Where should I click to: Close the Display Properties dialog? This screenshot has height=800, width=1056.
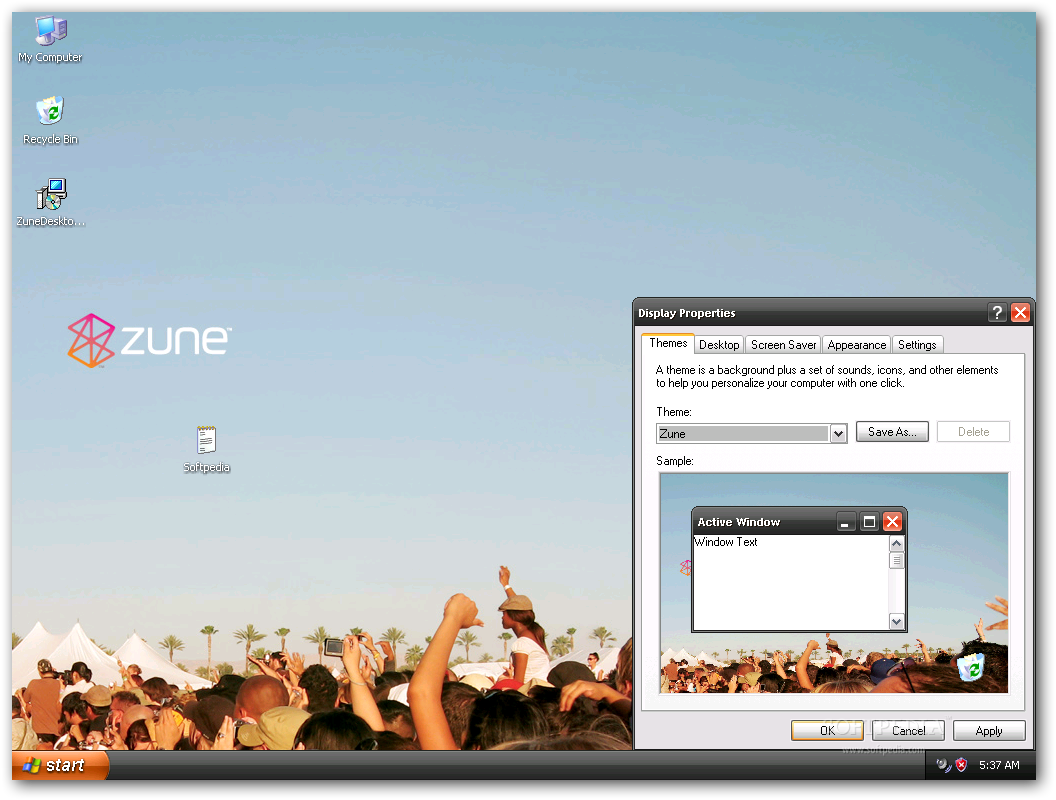click(x=1020, y=312)
